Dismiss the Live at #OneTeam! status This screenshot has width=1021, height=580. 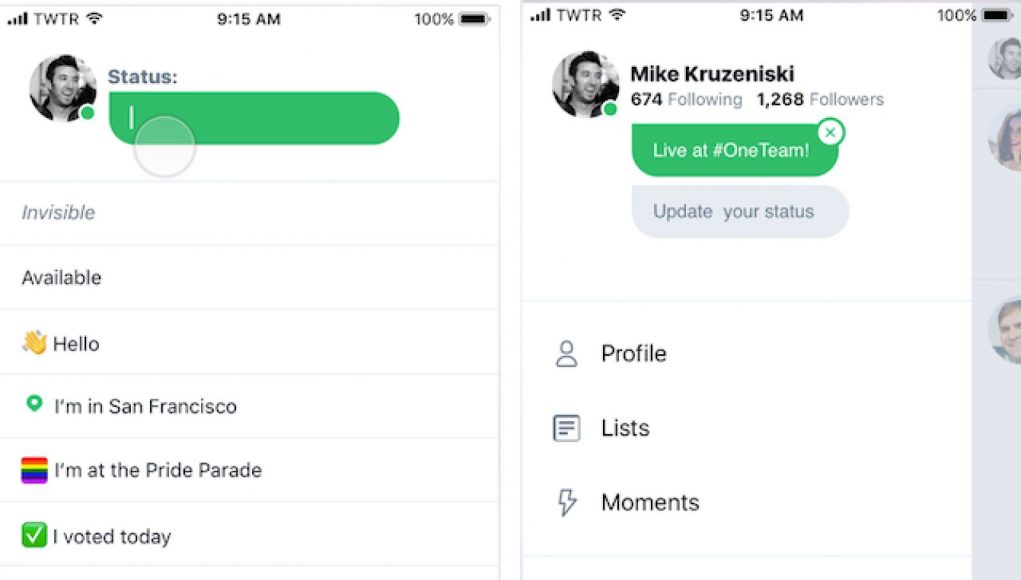[830, 133]
